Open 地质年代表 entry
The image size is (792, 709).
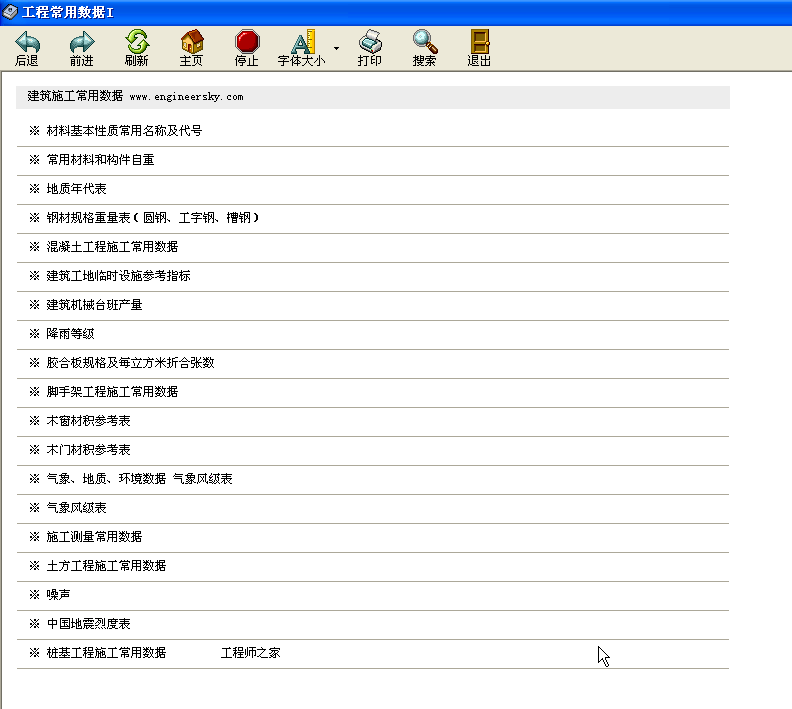pos(76,189)
